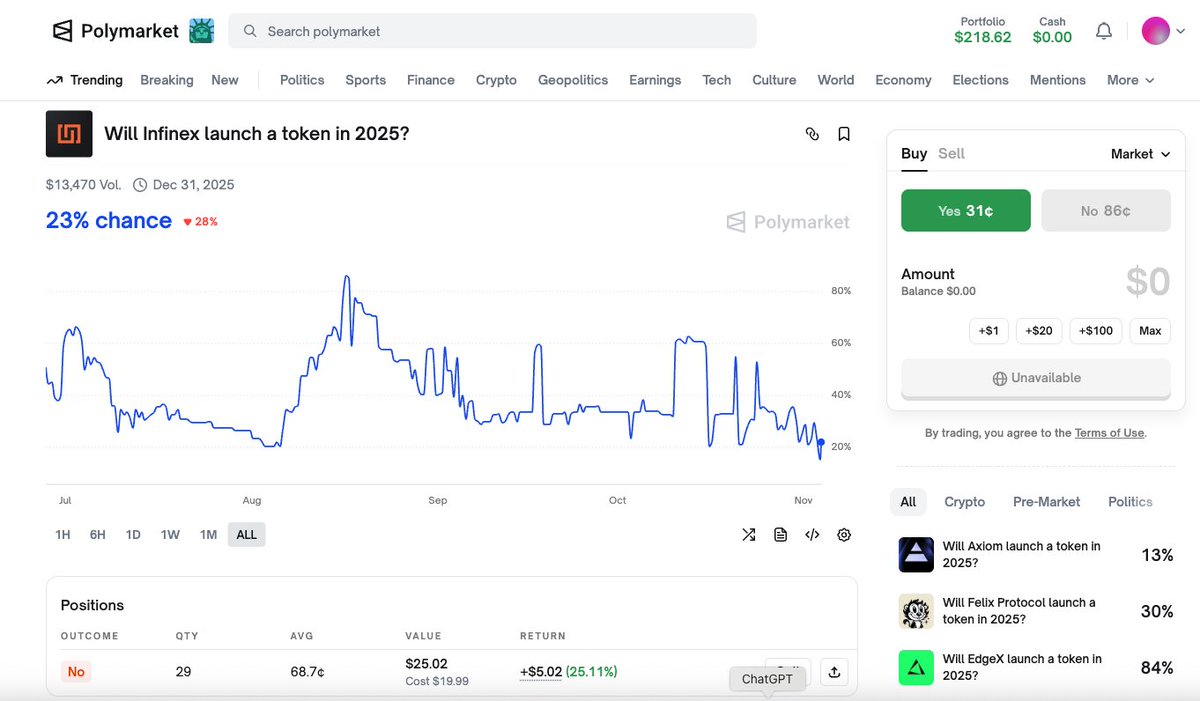Open the Finance category
The width and height of the screenshot is (1200, 701).
431,80
